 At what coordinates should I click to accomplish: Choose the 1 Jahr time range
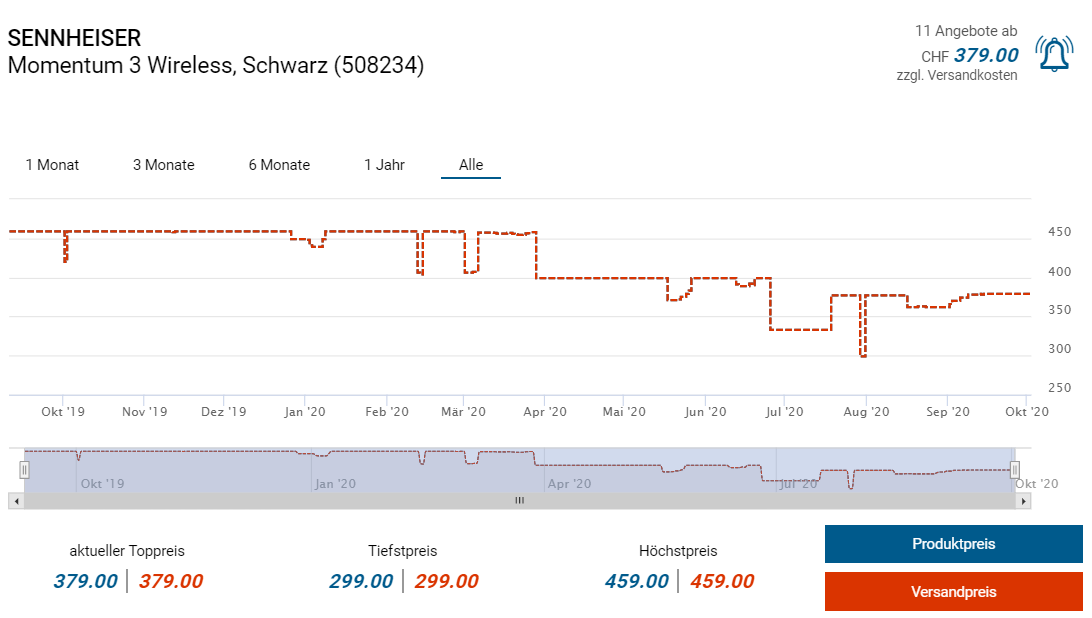[x=384, y=165]
